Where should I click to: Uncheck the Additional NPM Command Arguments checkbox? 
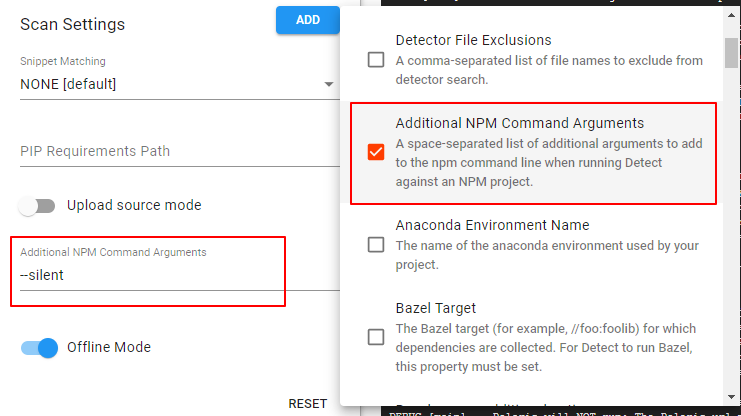click(376, 152)
